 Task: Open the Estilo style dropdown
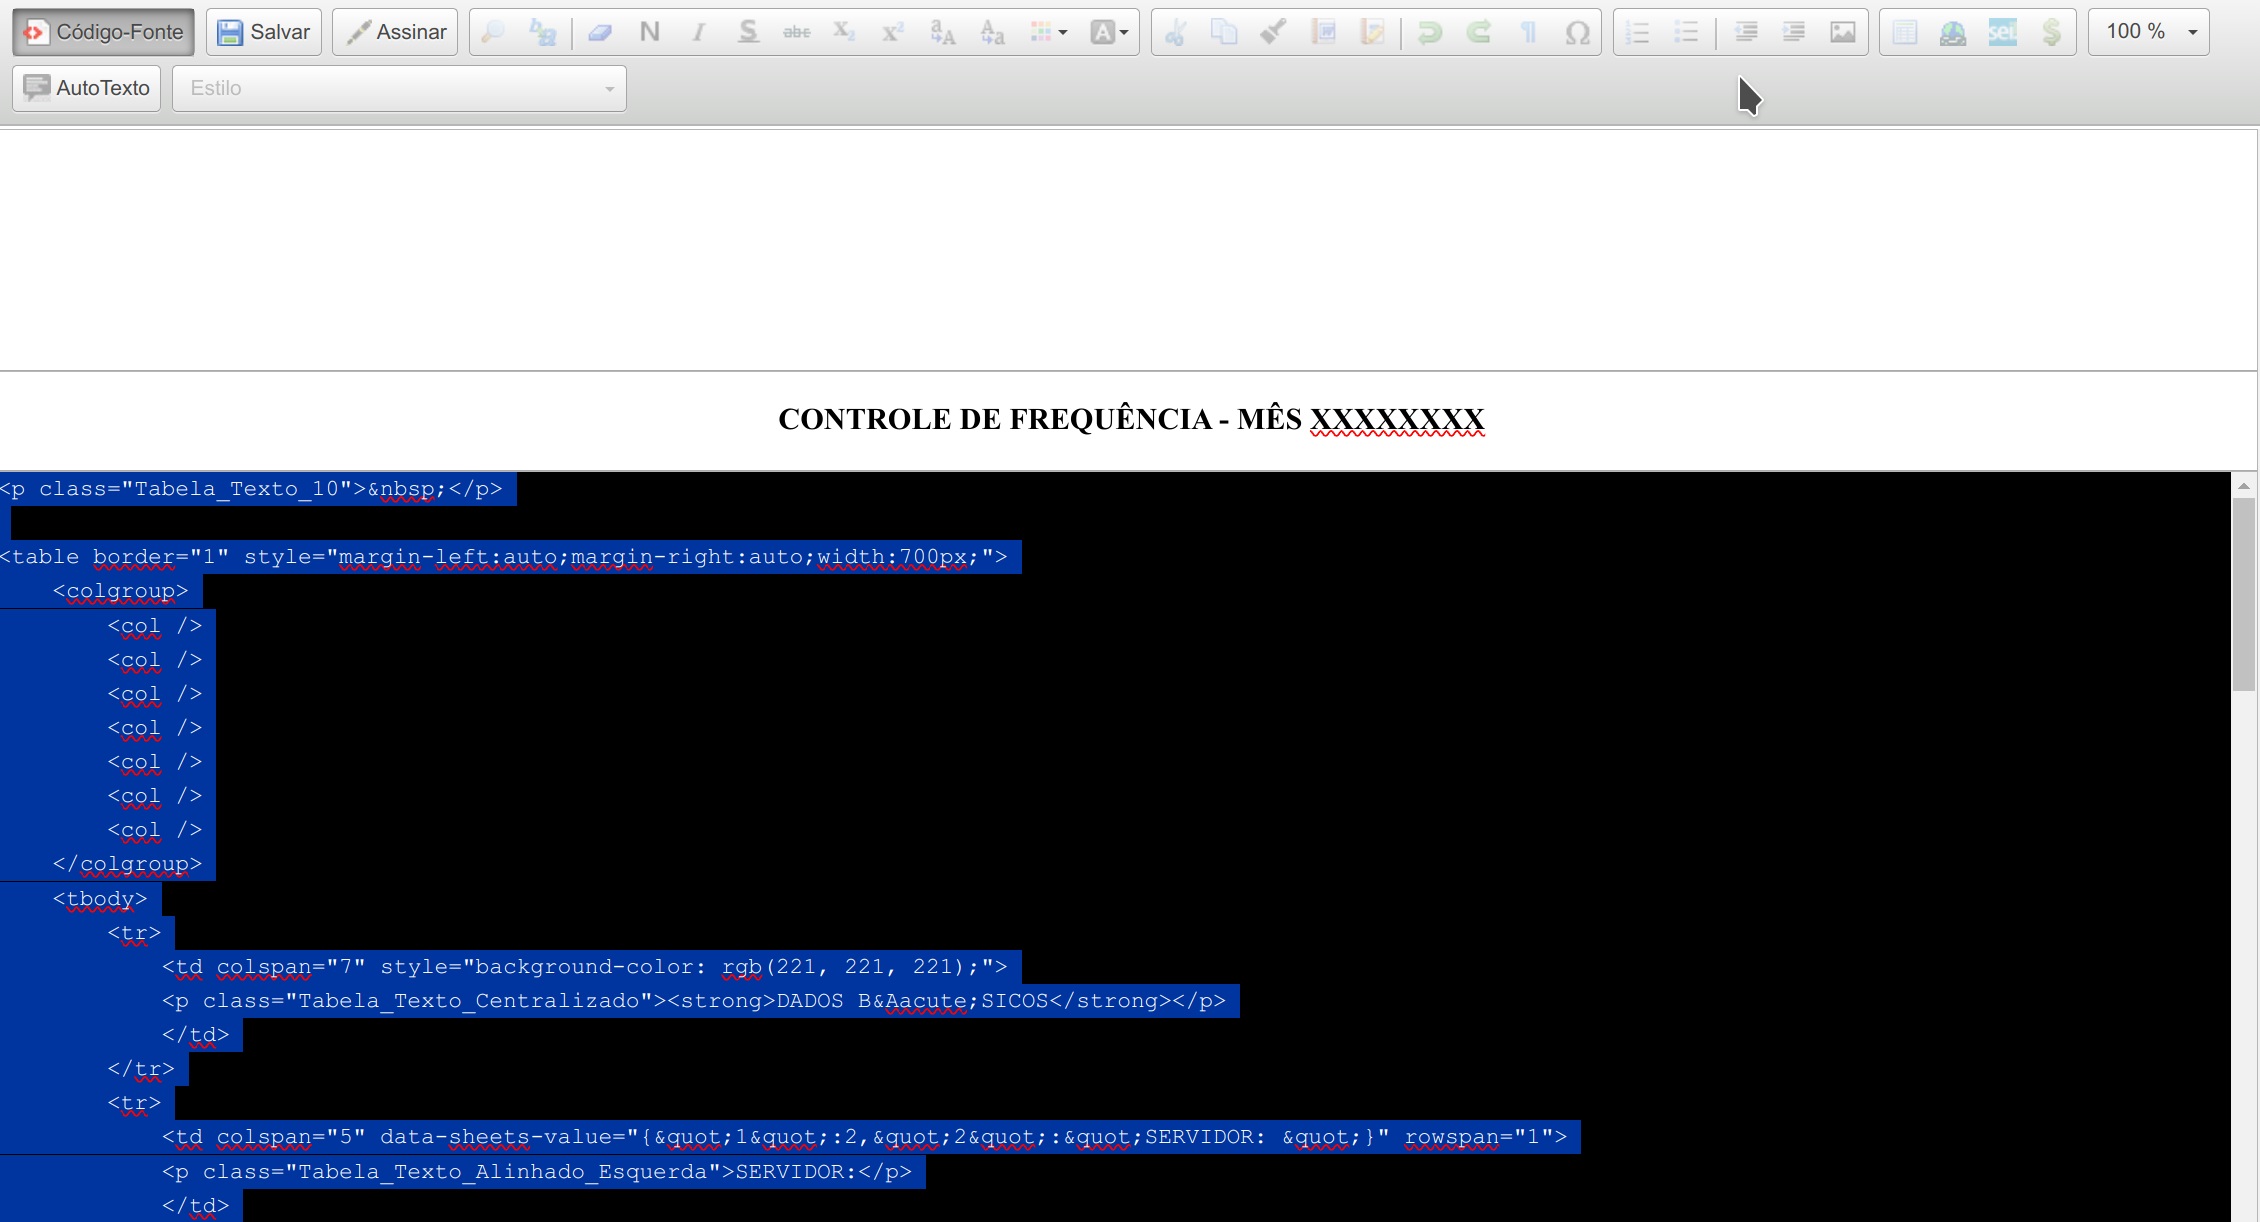click(398, 88)
